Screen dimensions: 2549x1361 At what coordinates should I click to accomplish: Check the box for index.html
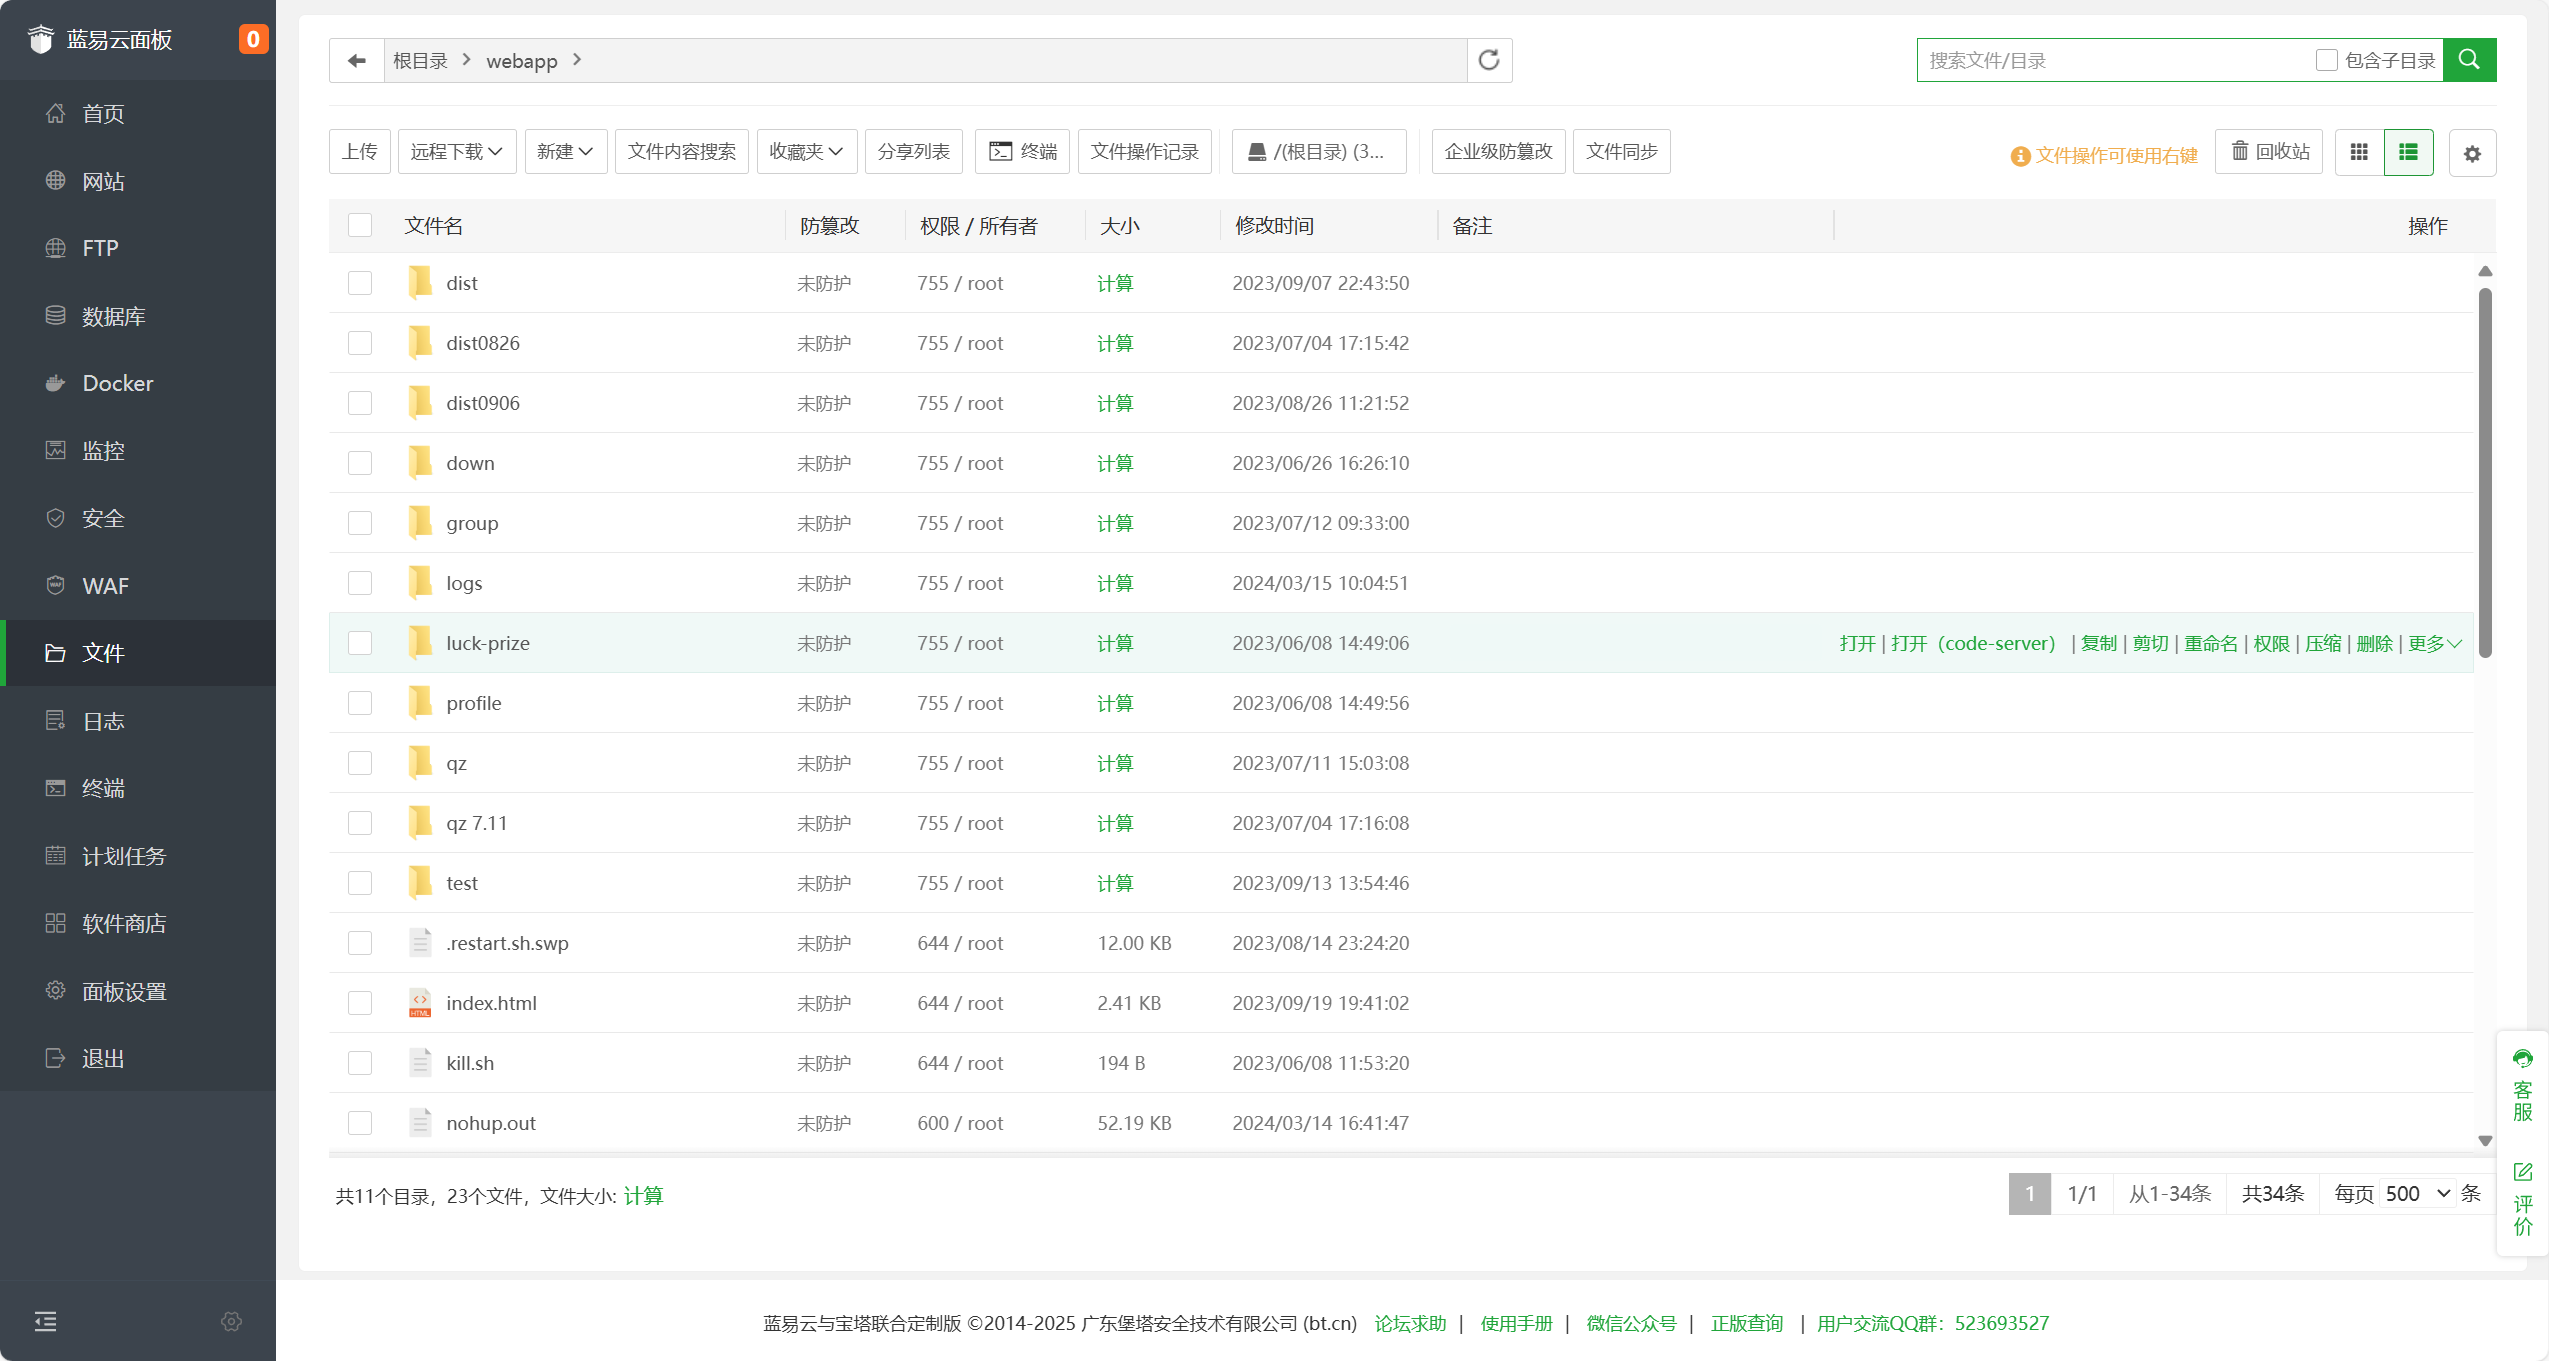[360, 1003]
